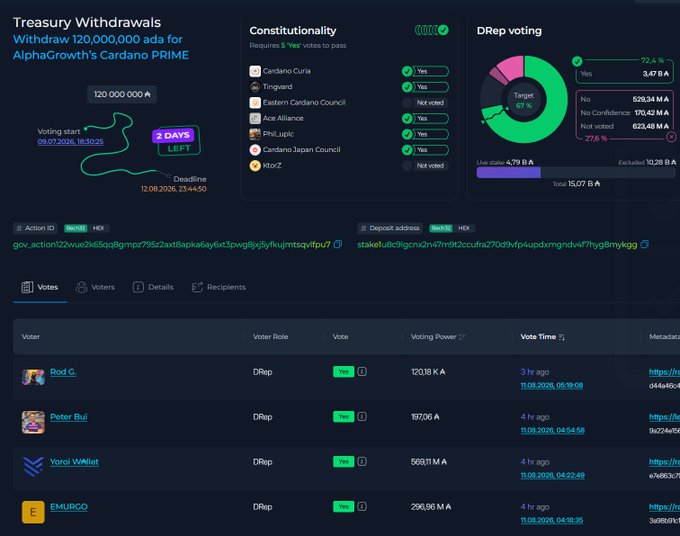Click the Ace Alliance logo
Screen dimensions: 680x536
[x=255, y=118]
